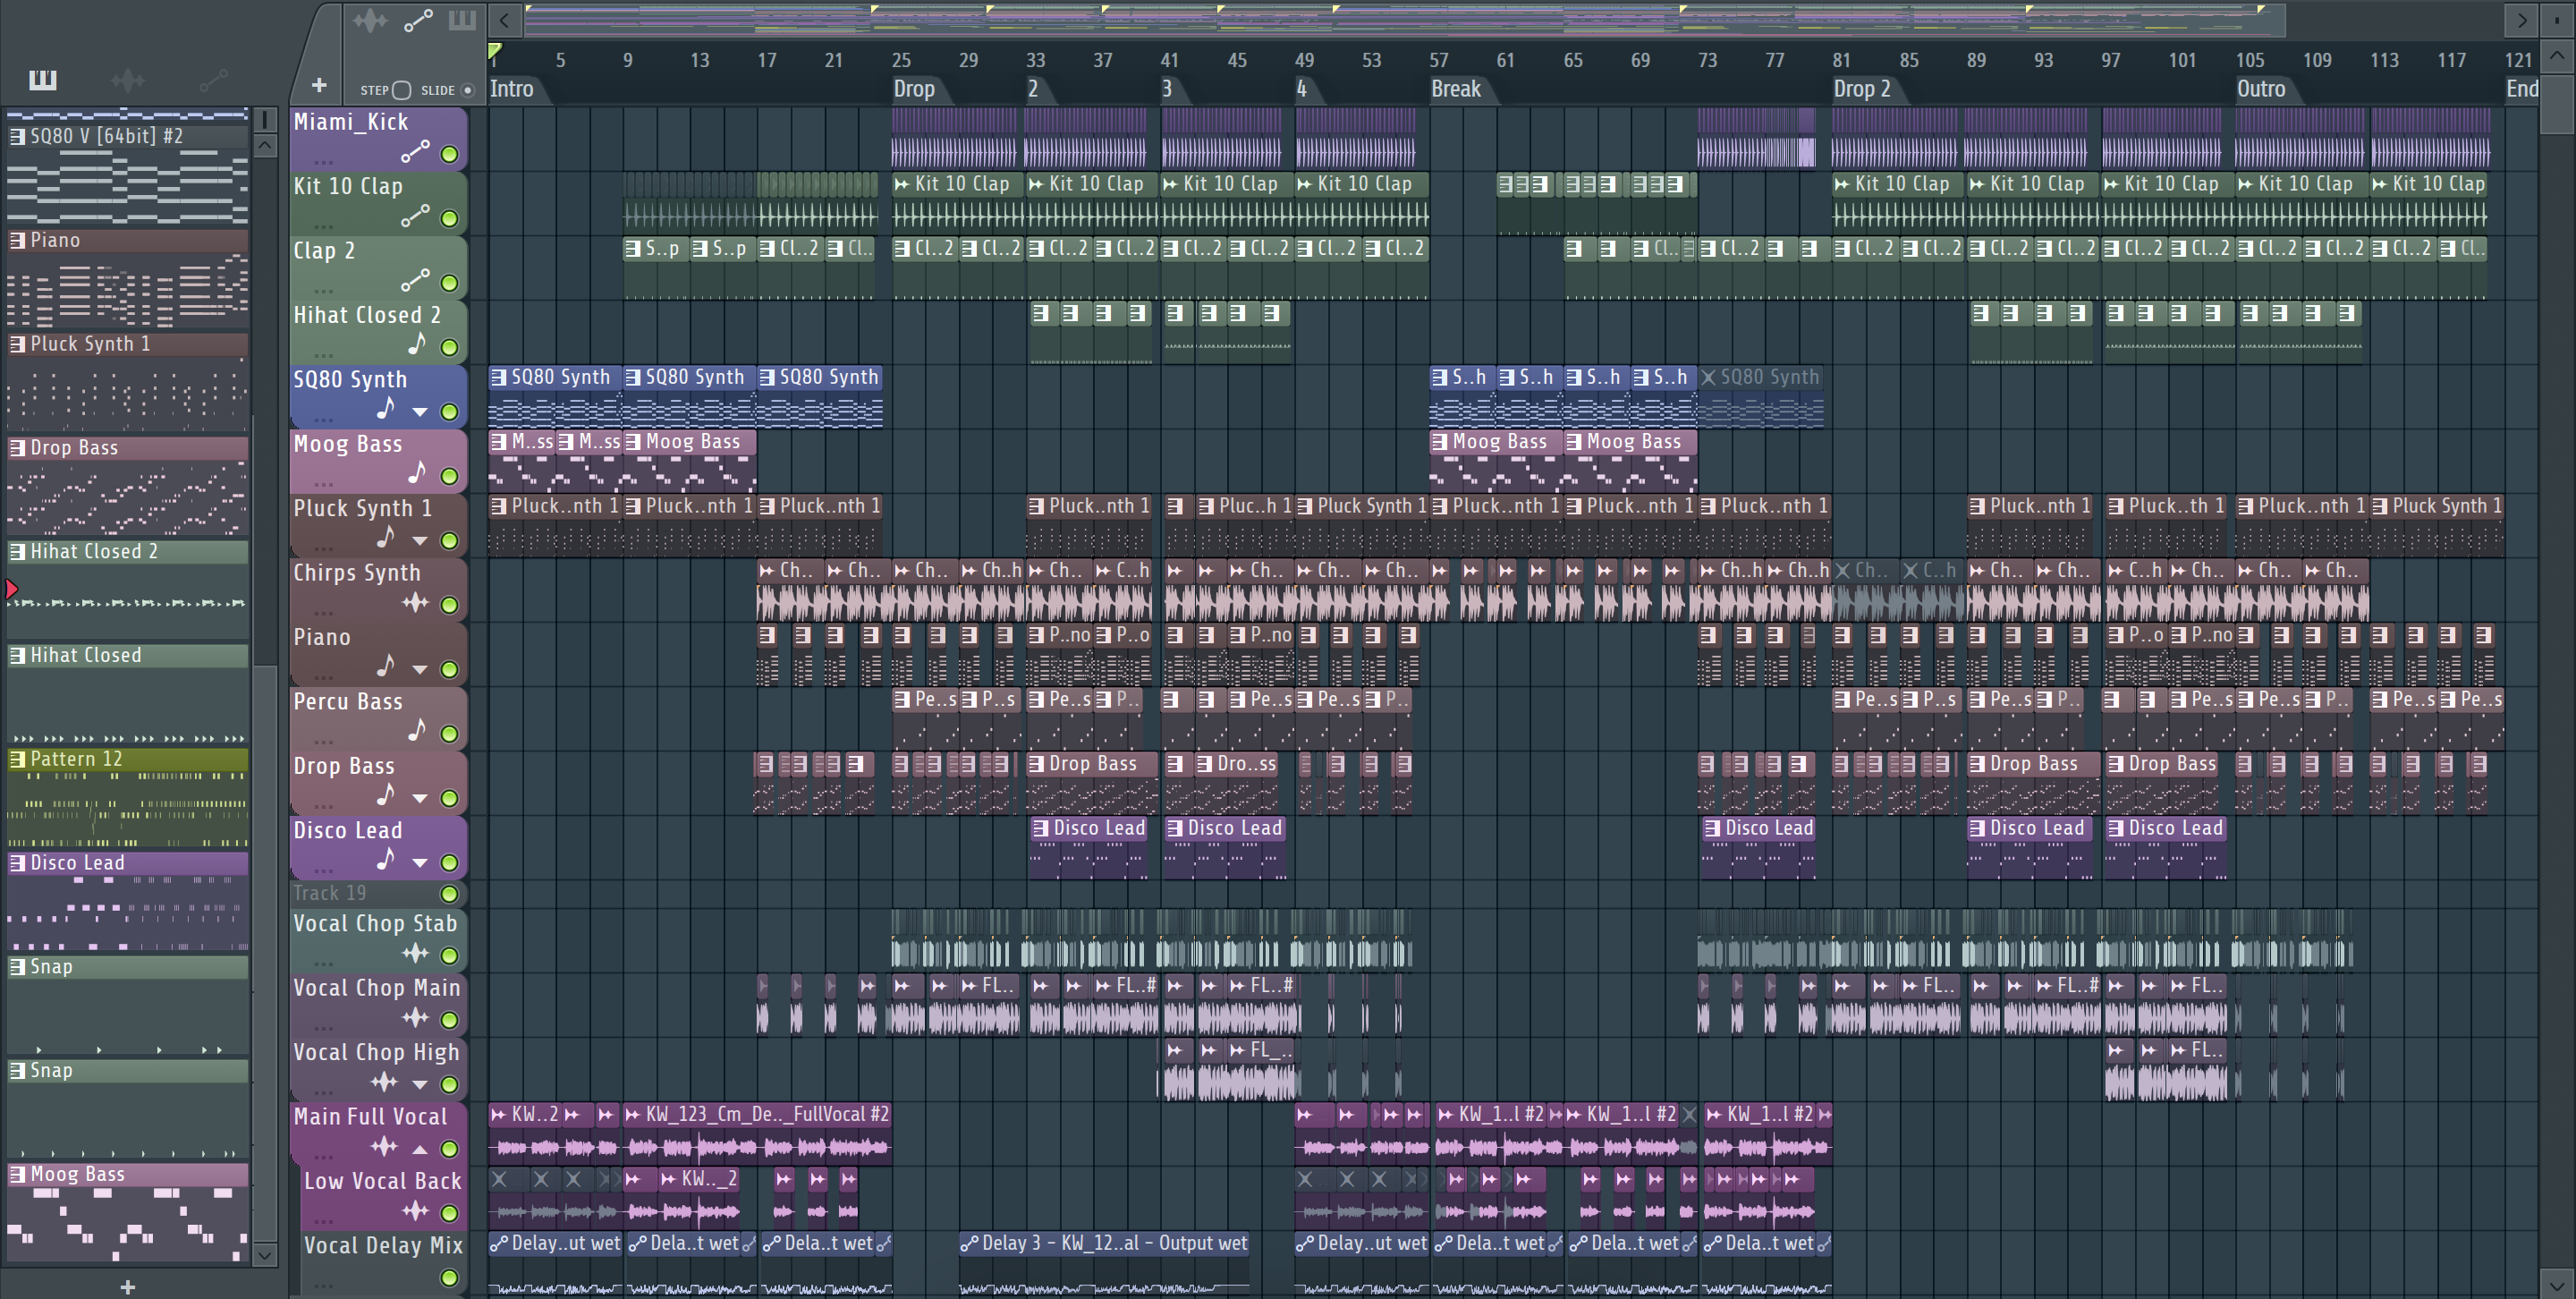This screenshot has width=2576, height=1299.
Task: Click the note icon on Piano track
Action: pos(386,666)
